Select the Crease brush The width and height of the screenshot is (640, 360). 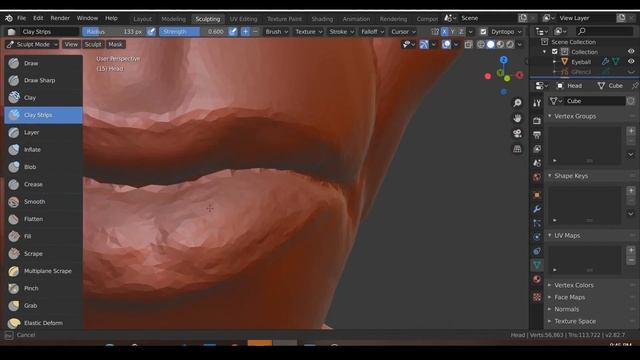(43, 184)
